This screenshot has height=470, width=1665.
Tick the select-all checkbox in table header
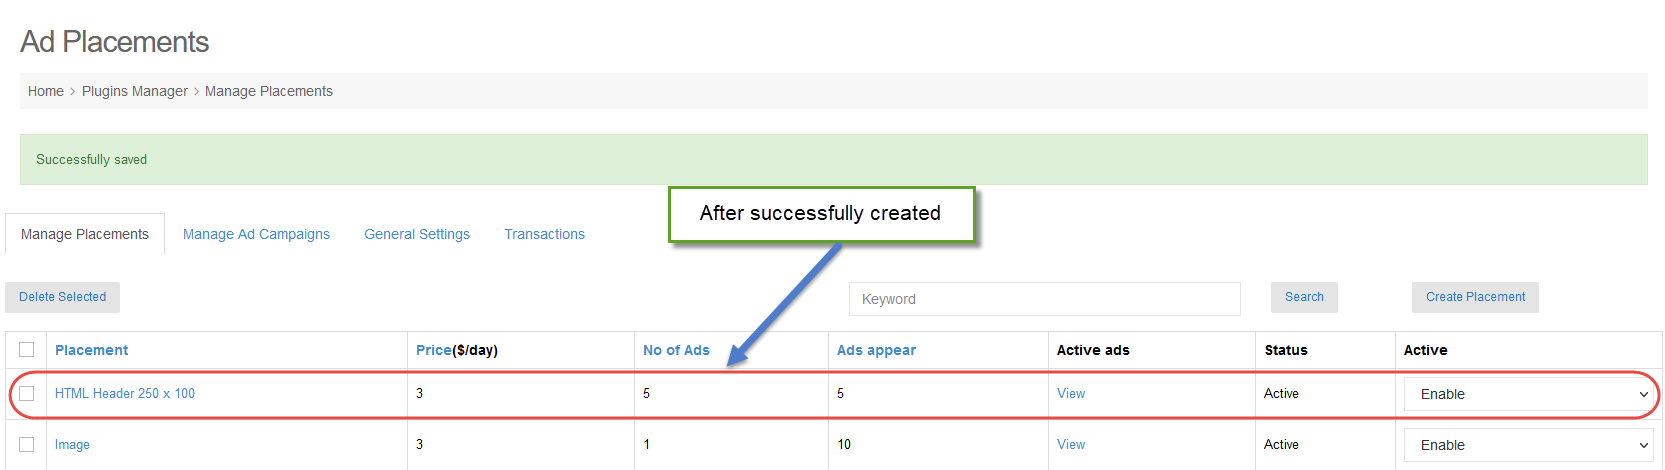pyautogui.click(x=27, y=349)
